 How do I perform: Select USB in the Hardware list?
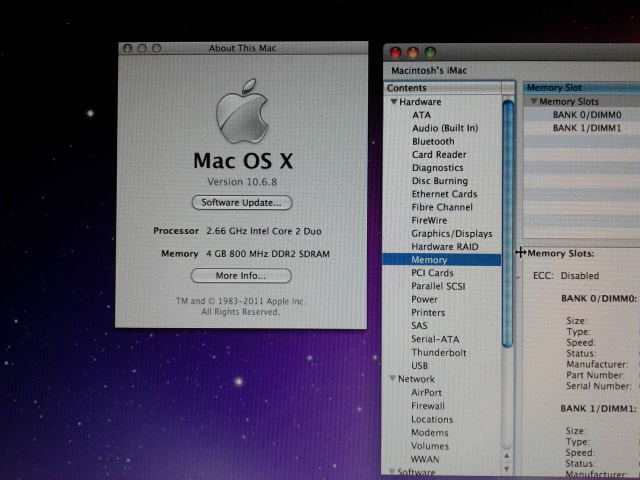pos(420,365)
